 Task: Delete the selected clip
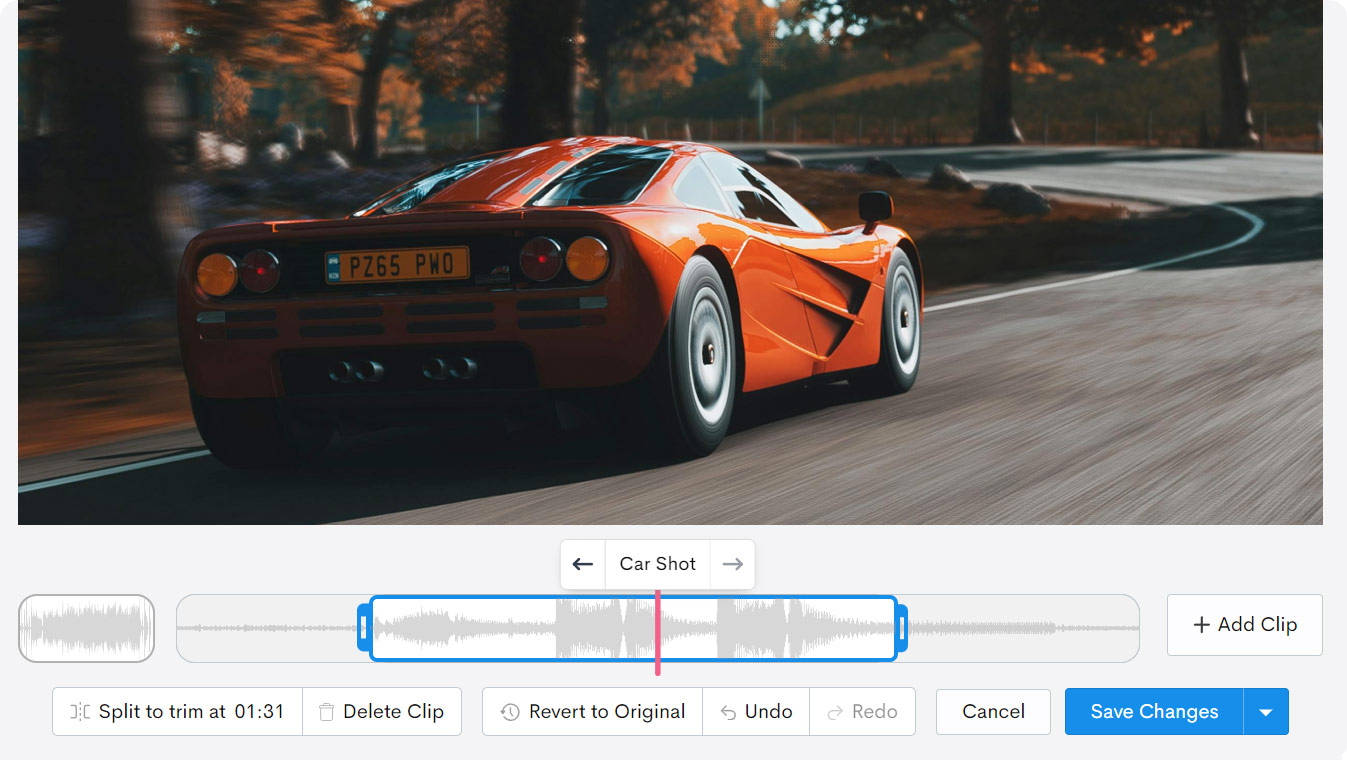[x=382, y=711]
